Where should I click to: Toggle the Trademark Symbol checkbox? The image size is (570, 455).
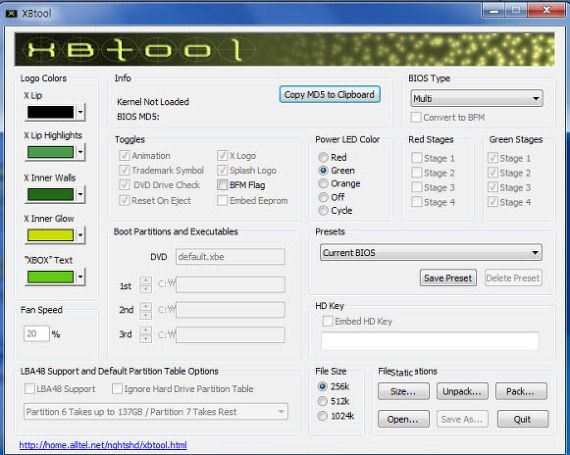(x=124, y=170)
